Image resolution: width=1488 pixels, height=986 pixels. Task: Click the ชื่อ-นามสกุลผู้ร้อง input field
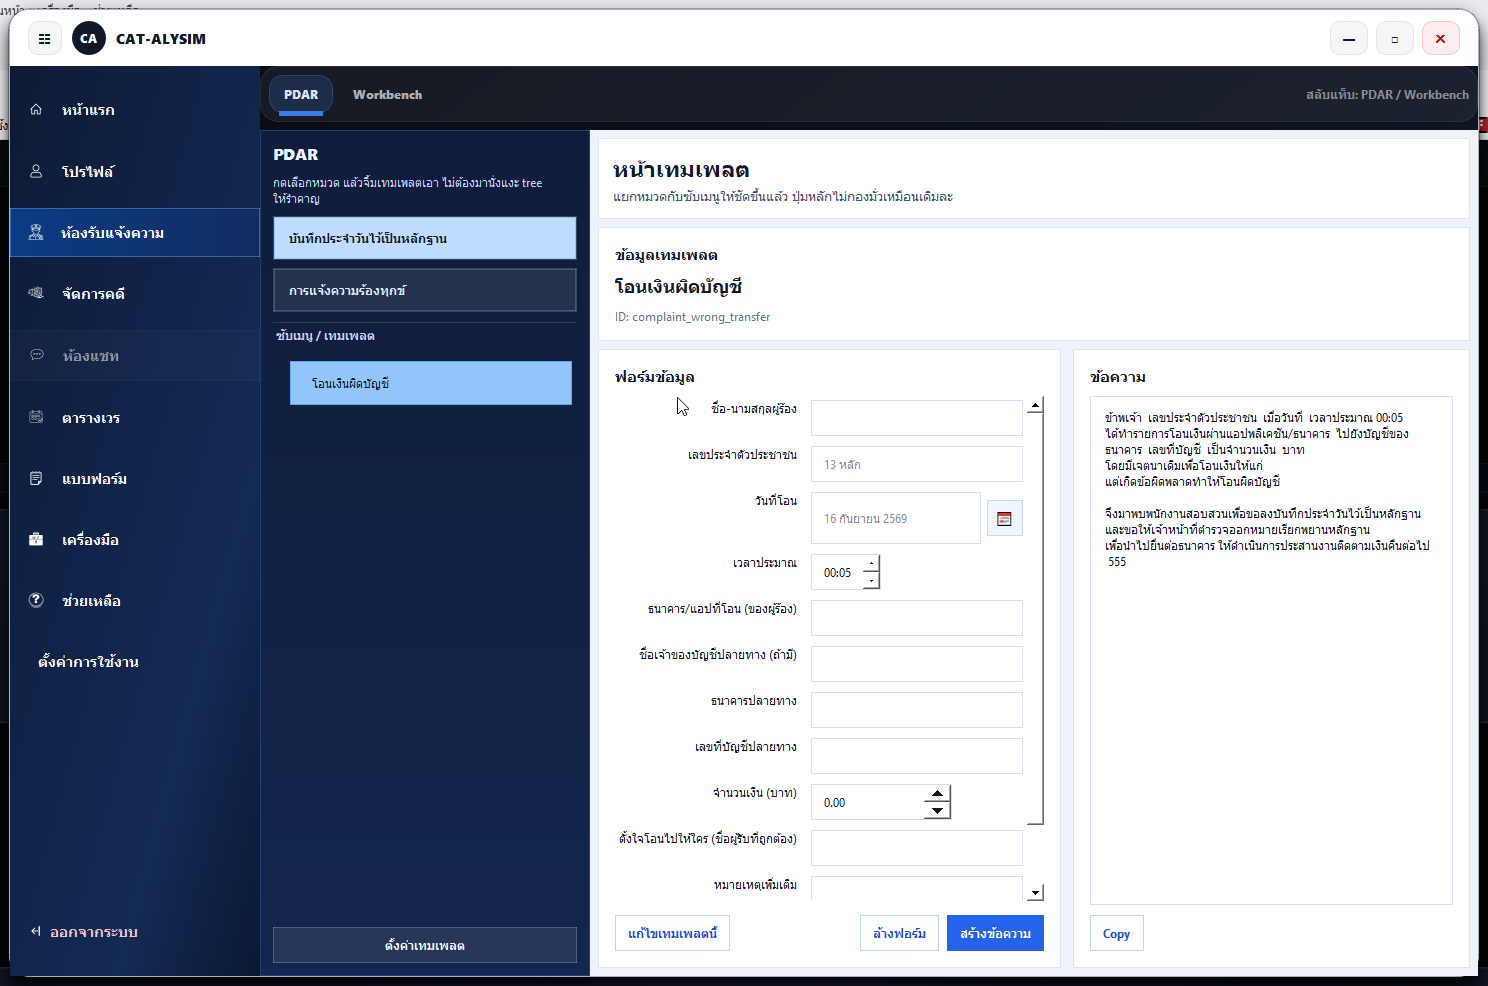916,418
